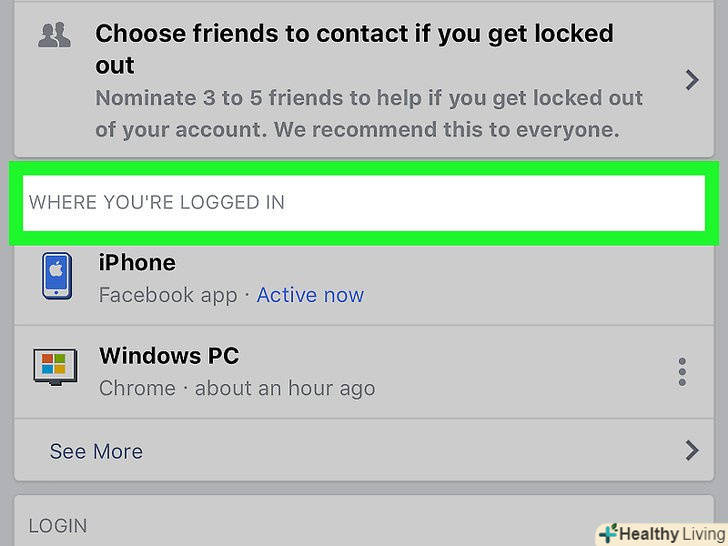Tap the Facebook app label under iPhone
The width and height of the screenshot is (728, 546).
coord(168,295)
